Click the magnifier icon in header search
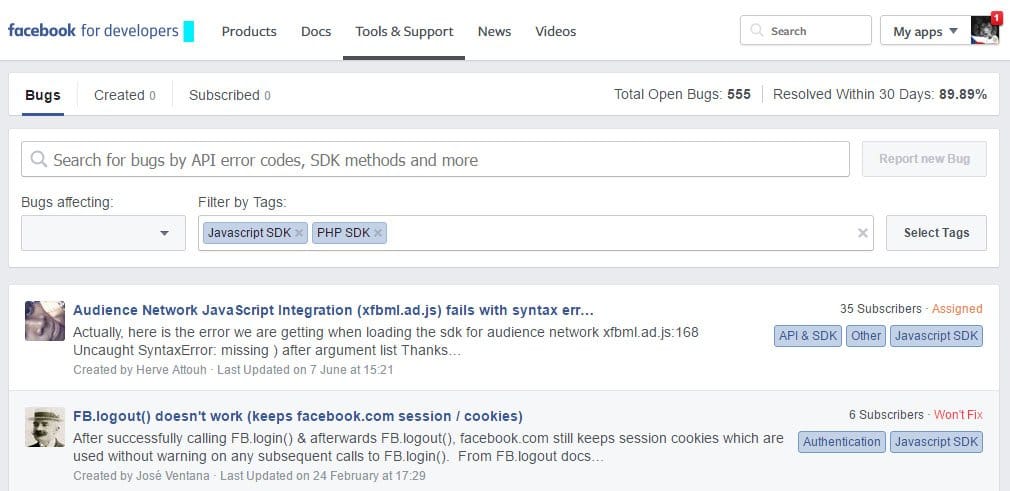Viewport: 1010px width, 491px height. click(757, 31)
